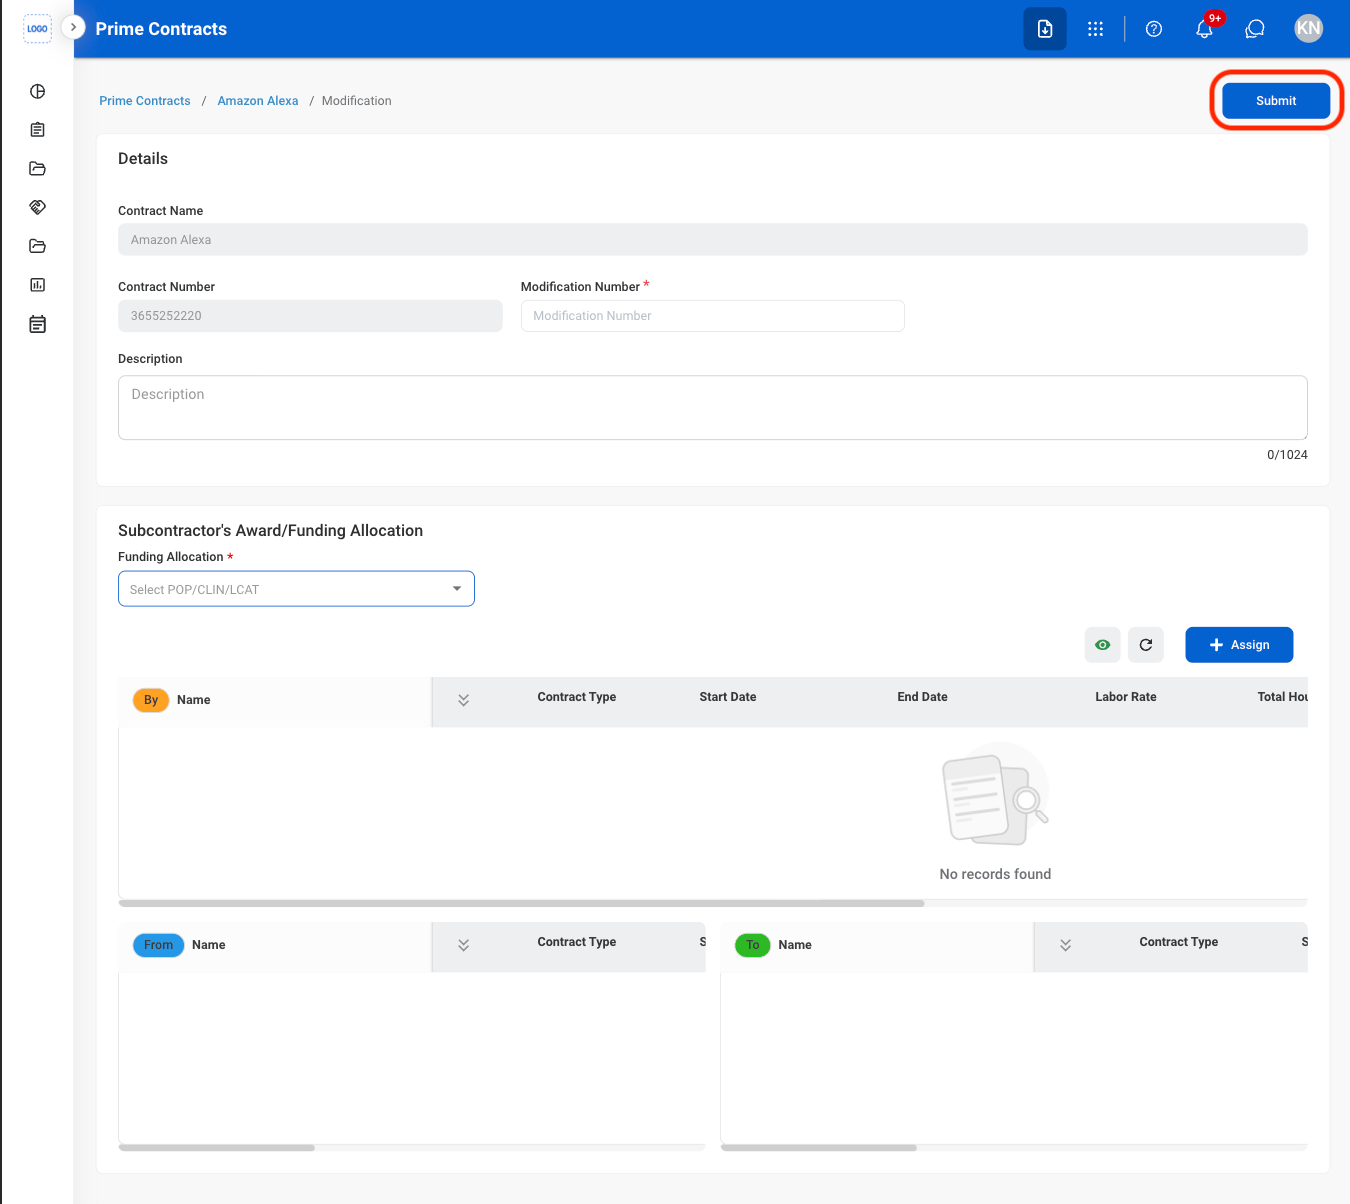Click the Assign button

1239,645
